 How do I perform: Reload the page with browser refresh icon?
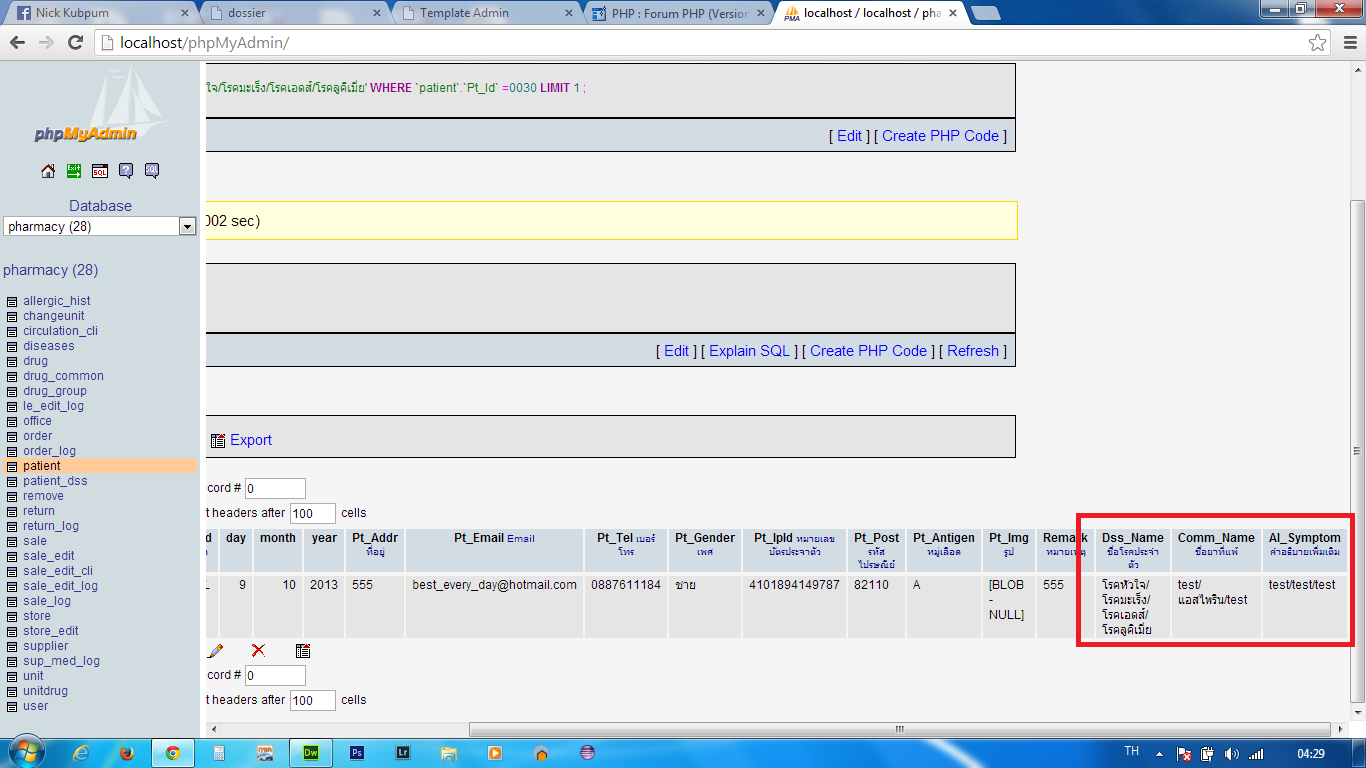tap(75, 43)
